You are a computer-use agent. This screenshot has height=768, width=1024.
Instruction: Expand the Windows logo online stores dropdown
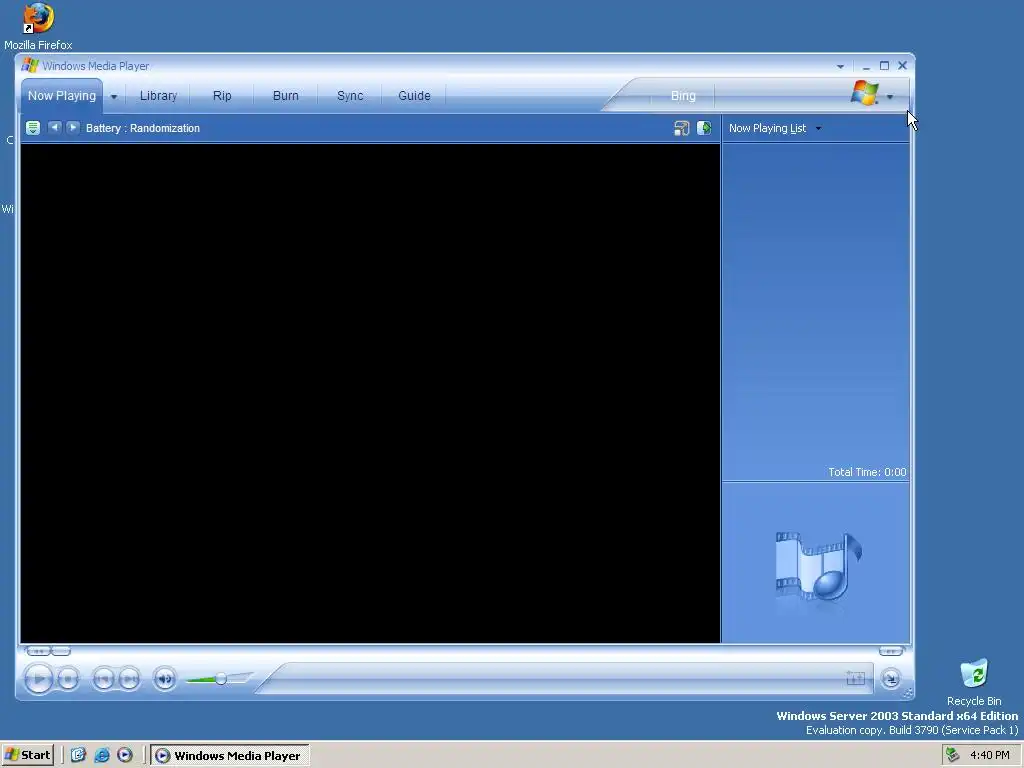pos(889,97)
